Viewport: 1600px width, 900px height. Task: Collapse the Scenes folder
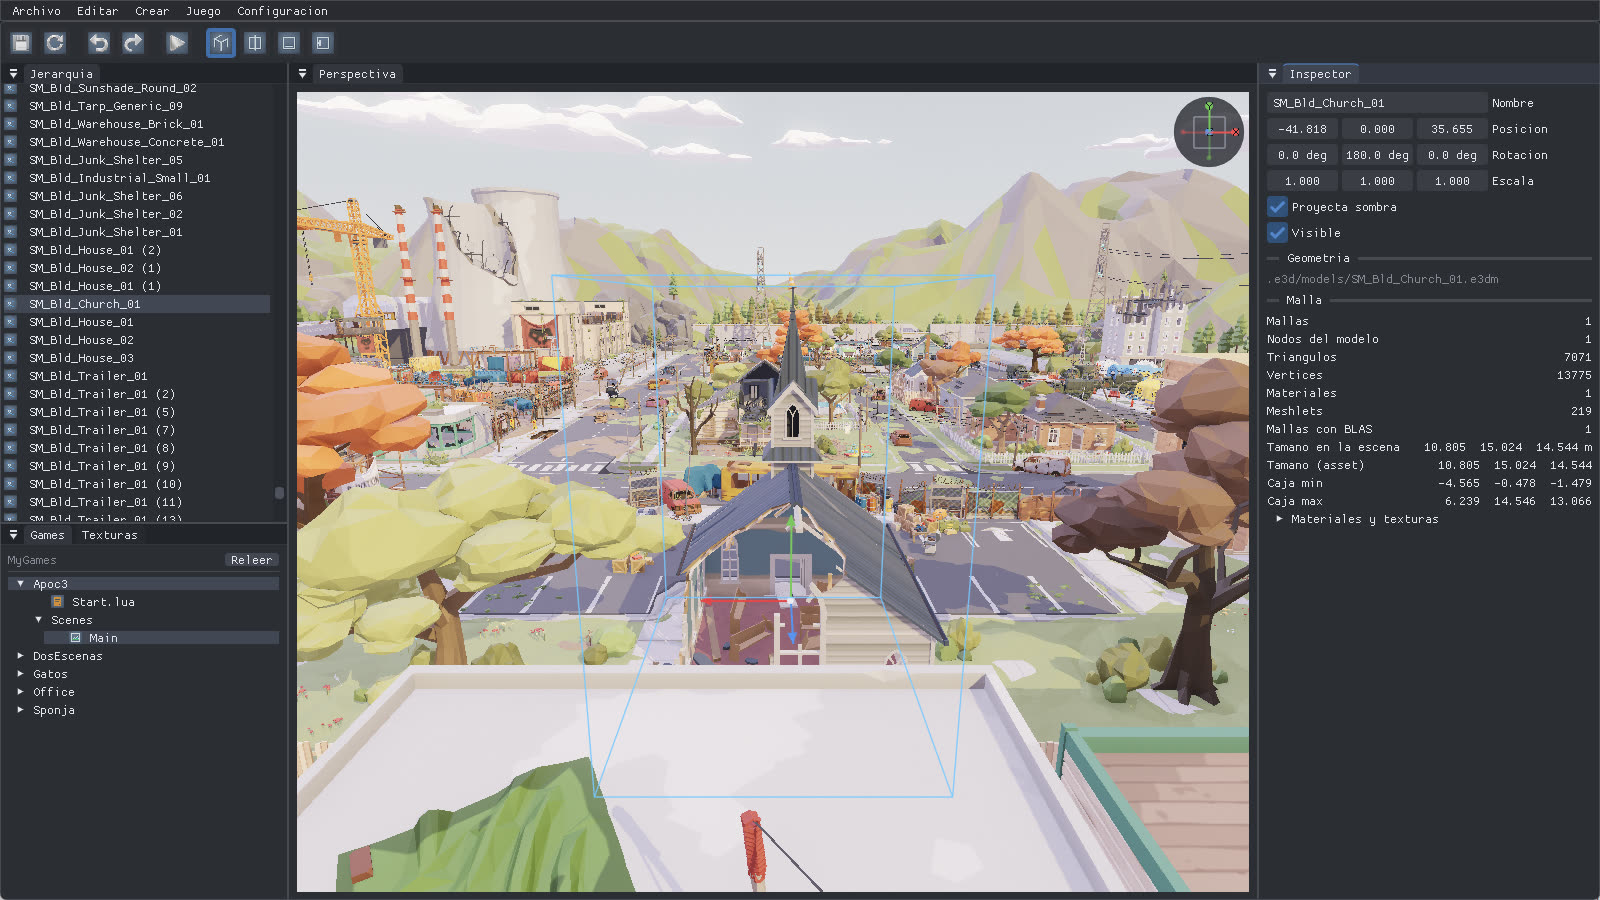[38, 620]
